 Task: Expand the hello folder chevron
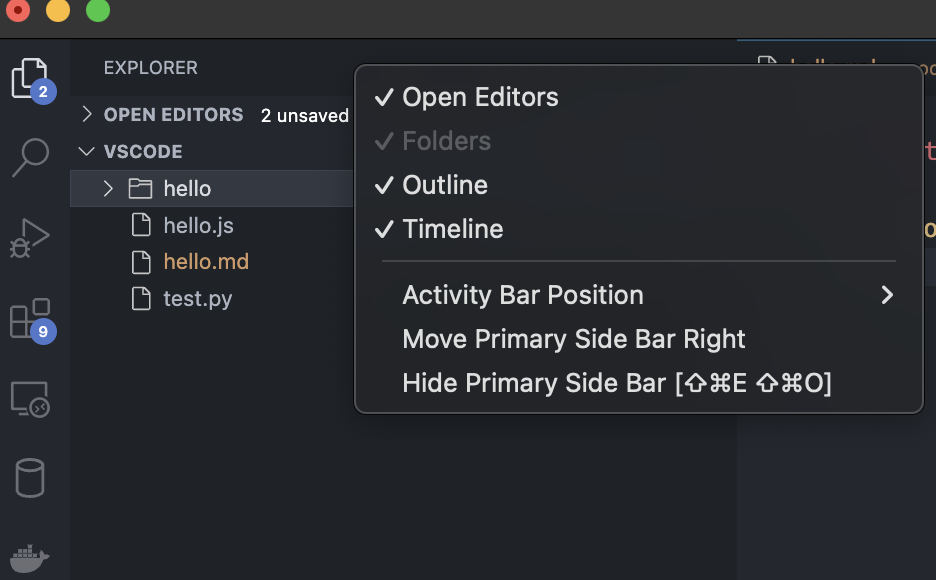(108, 189)
